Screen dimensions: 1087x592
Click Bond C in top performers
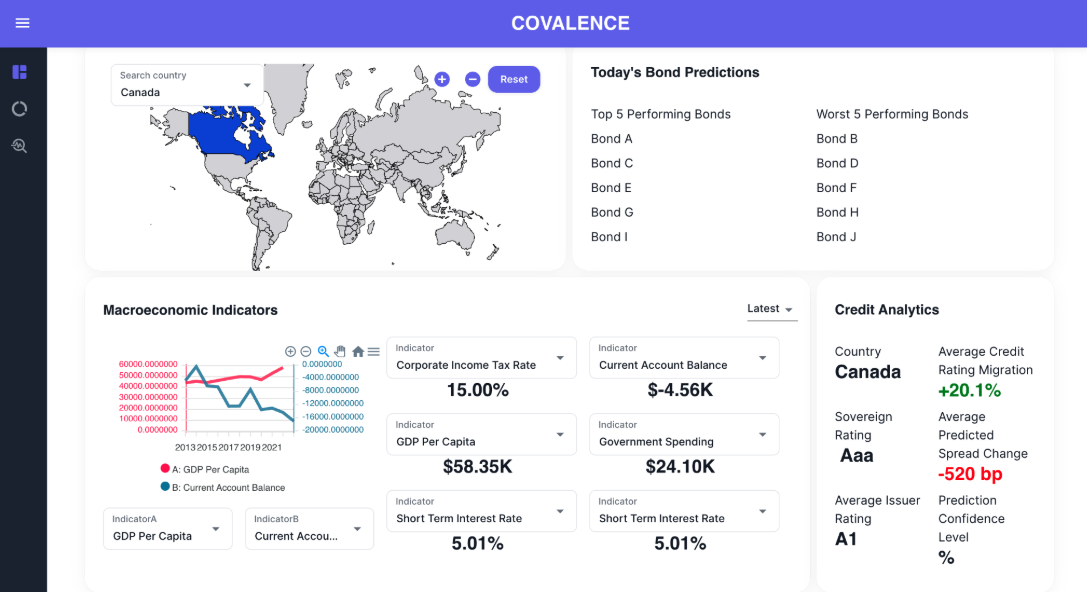(611, 163)
